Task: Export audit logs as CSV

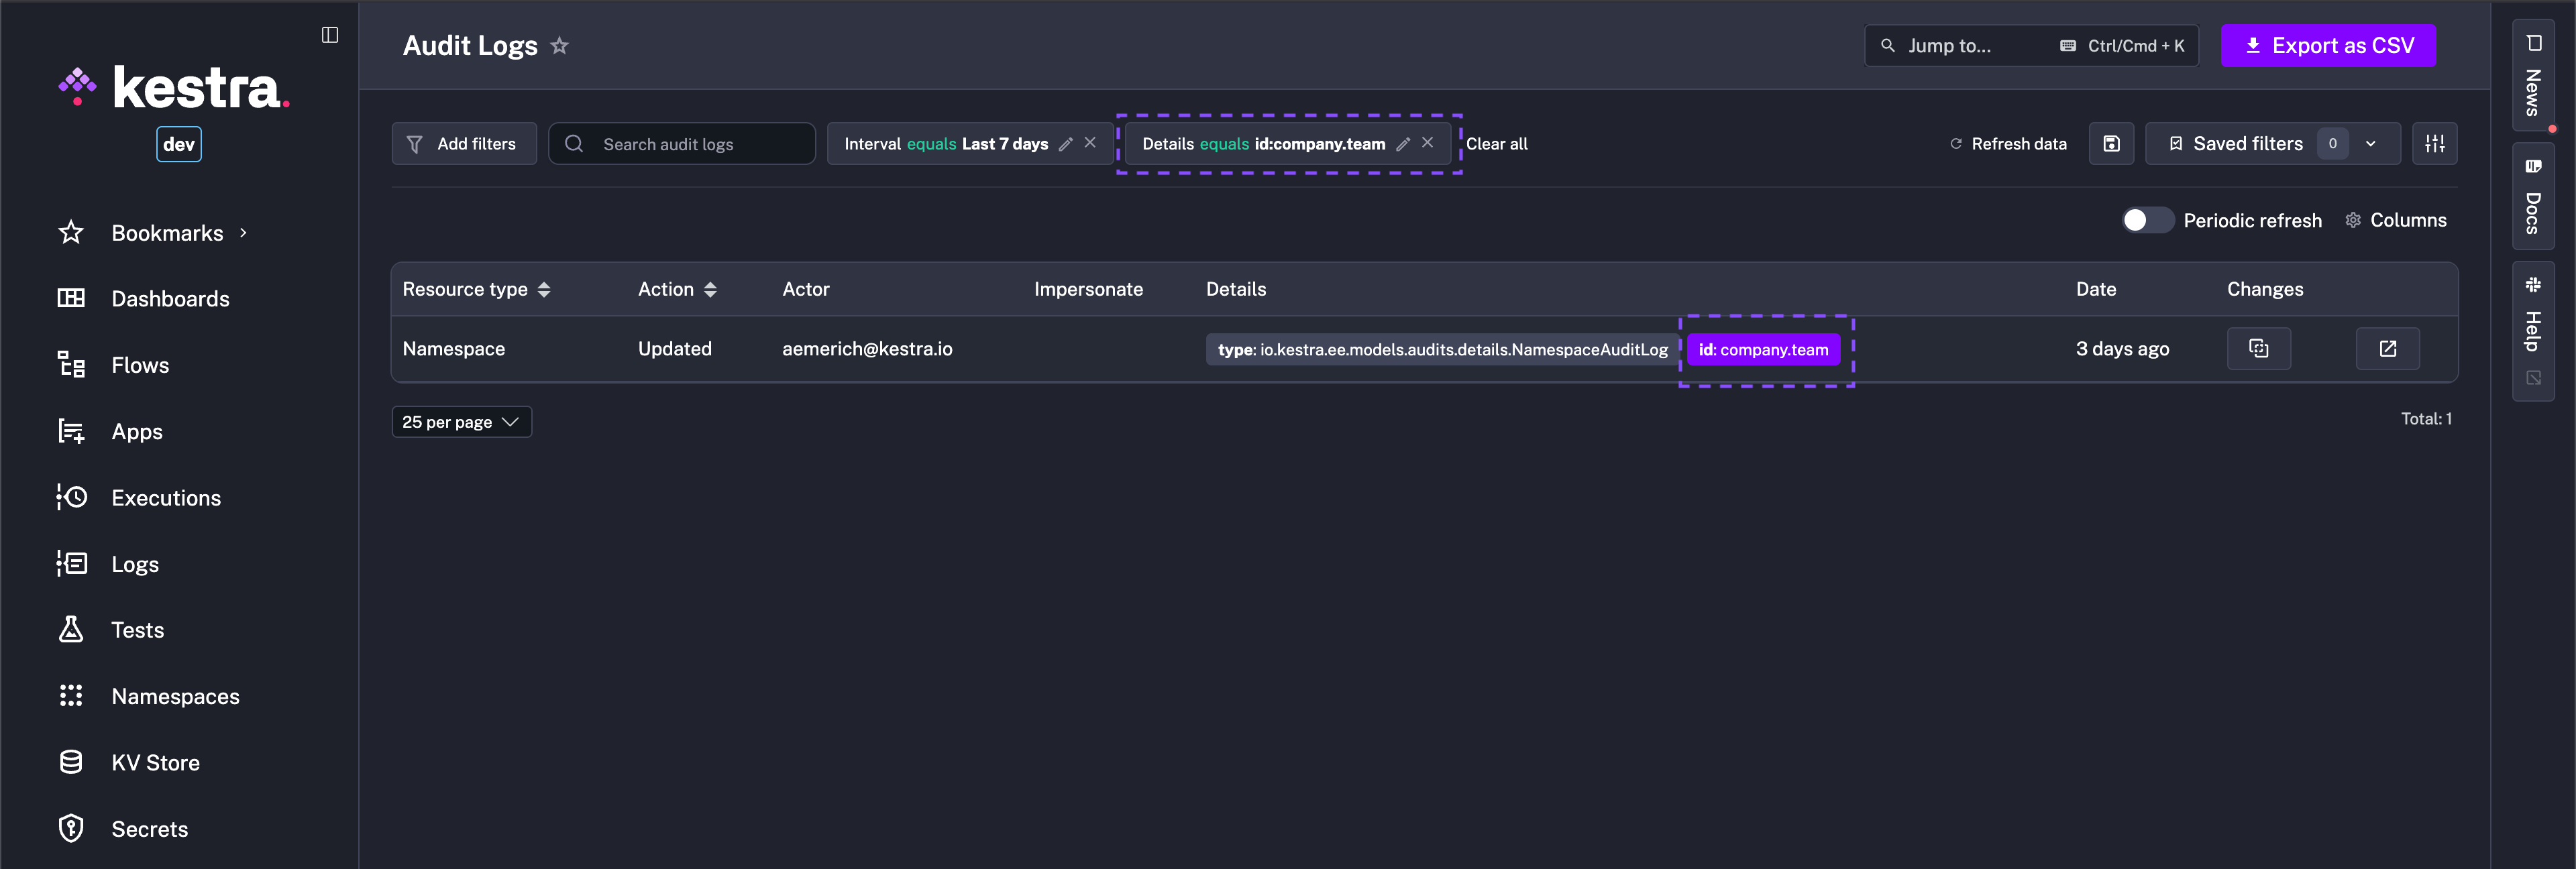Action: pos(2328,45)
